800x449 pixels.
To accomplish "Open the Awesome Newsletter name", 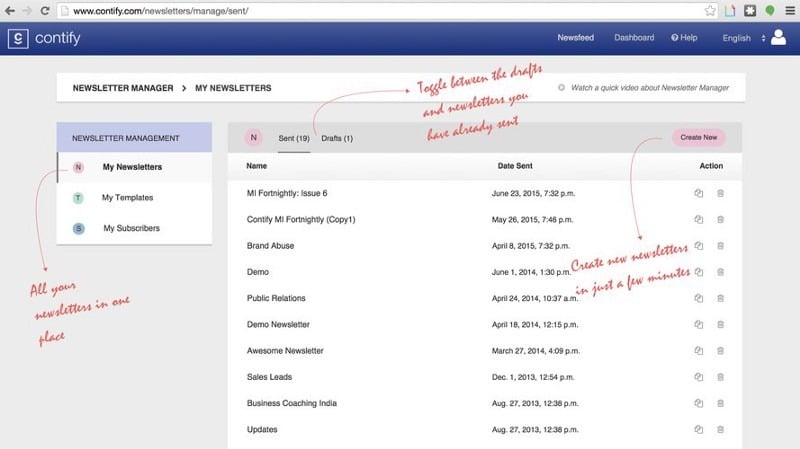I will pyautogui.click(x=285, y=351).
